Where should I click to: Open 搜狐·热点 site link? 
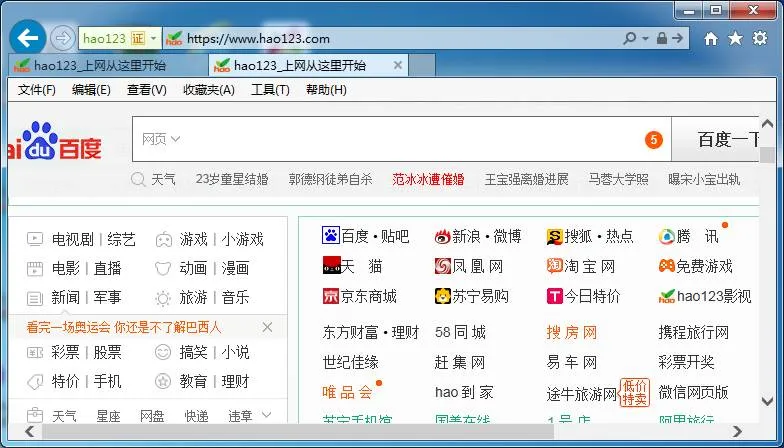click(x=590, y=236)
